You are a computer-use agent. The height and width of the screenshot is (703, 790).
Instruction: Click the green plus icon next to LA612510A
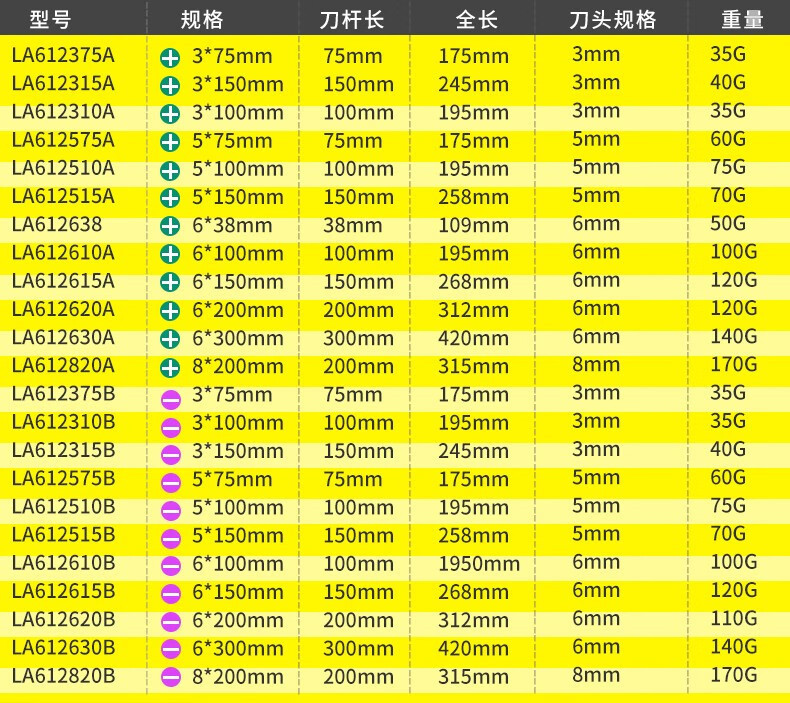170,170
